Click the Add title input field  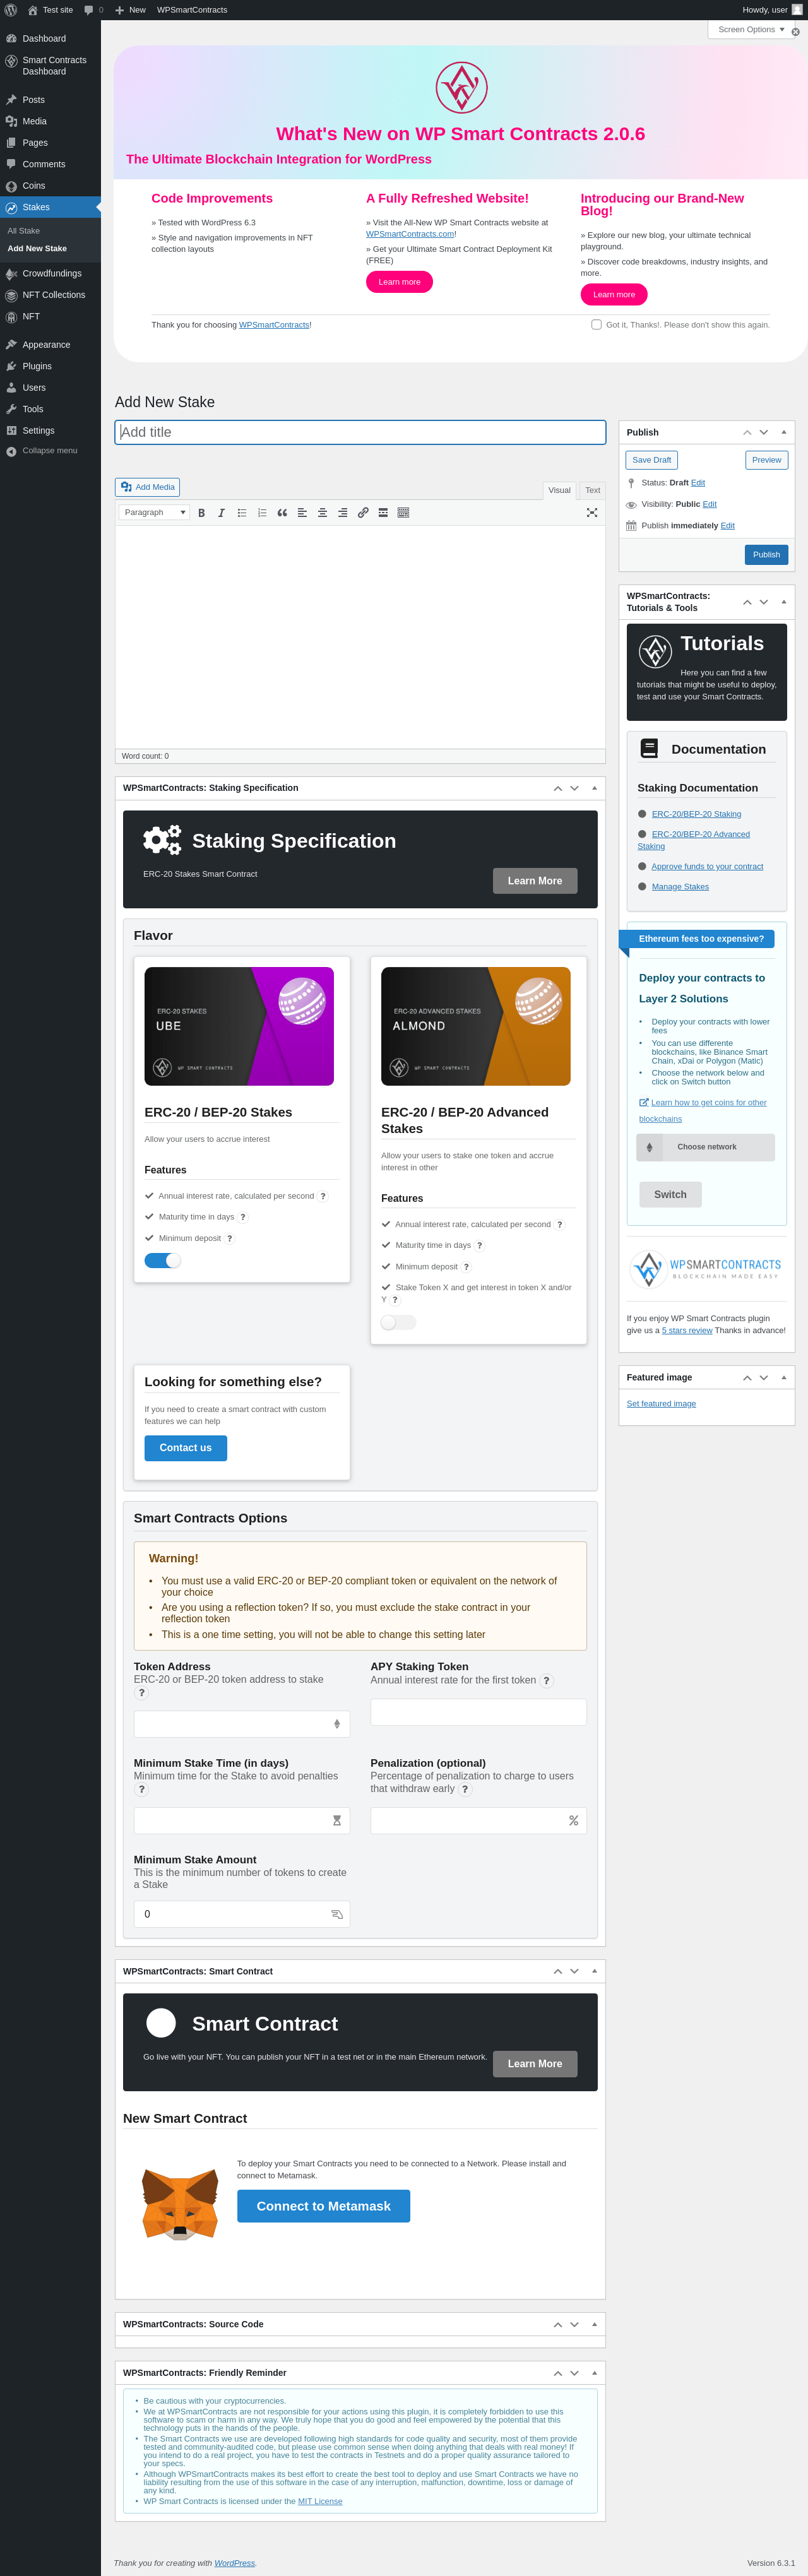(360, 432)
